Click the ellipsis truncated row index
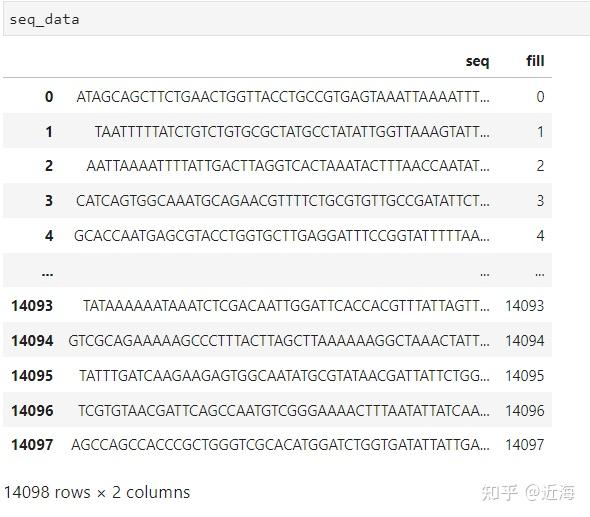Screen dimensions: 590x517 [x=47, y=274]
